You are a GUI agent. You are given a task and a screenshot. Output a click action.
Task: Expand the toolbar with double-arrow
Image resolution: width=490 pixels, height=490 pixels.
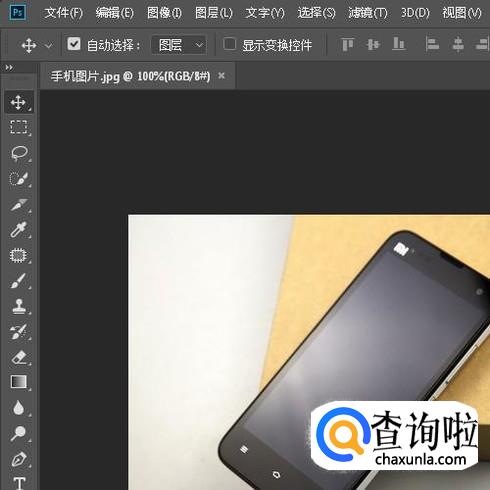[x=9, y=68]
